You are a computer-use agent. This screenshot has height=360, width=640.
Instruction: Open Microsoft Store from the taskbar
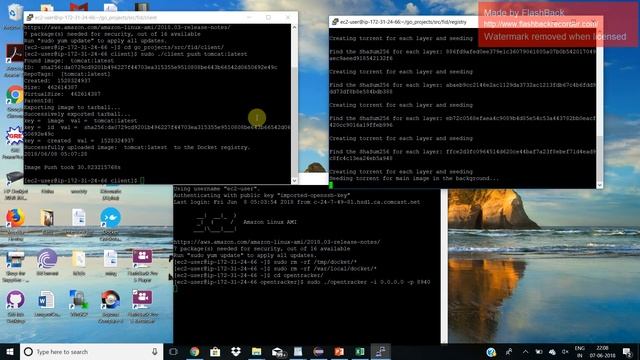point(215,351)
